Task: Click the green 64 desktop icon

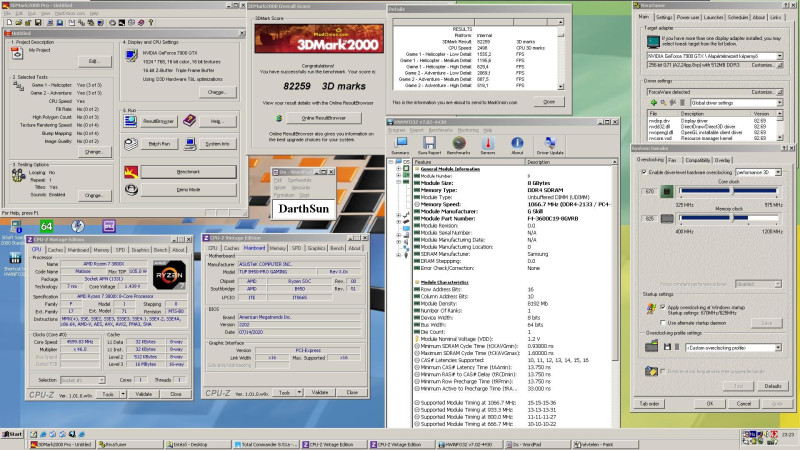Action: [46, 226]
